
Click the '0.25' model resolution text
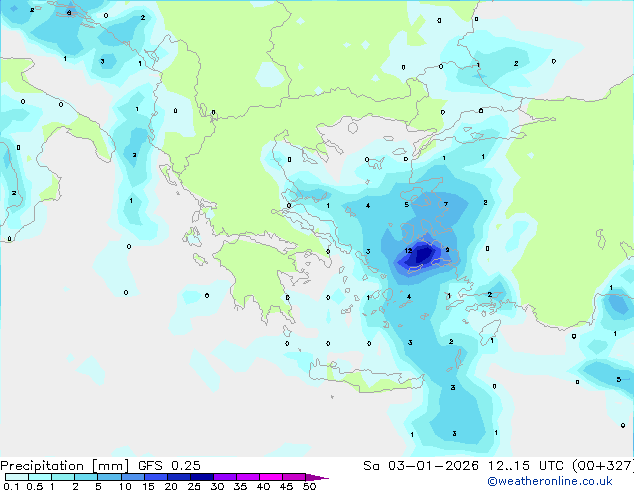coord(186,466)
